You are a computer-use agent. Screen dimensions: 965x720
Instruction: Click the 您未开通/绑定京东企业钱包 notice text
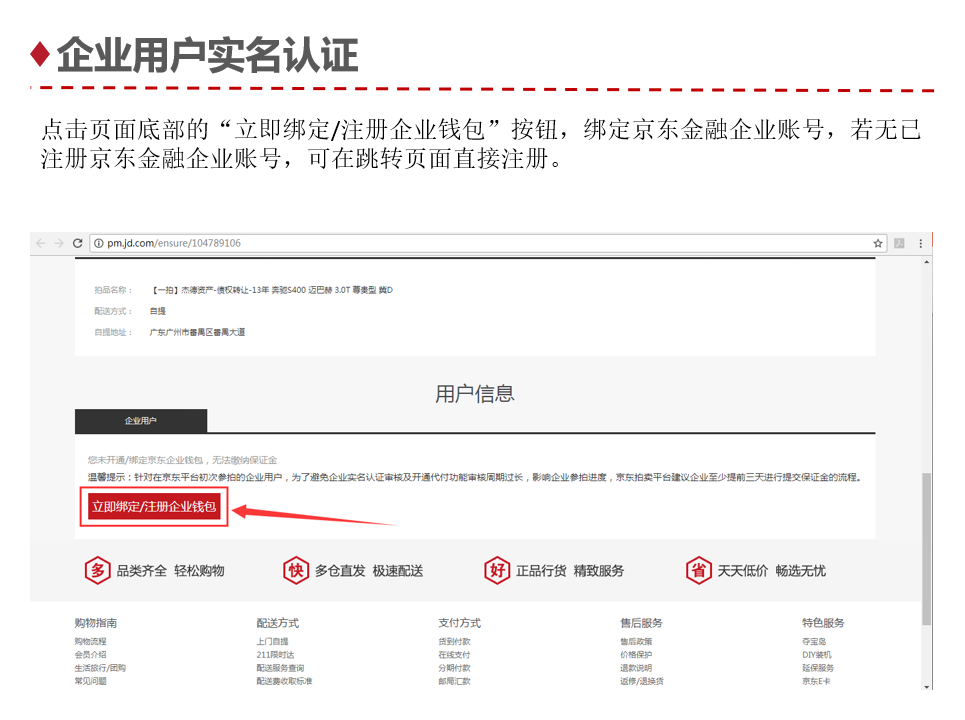click(182, 460)
